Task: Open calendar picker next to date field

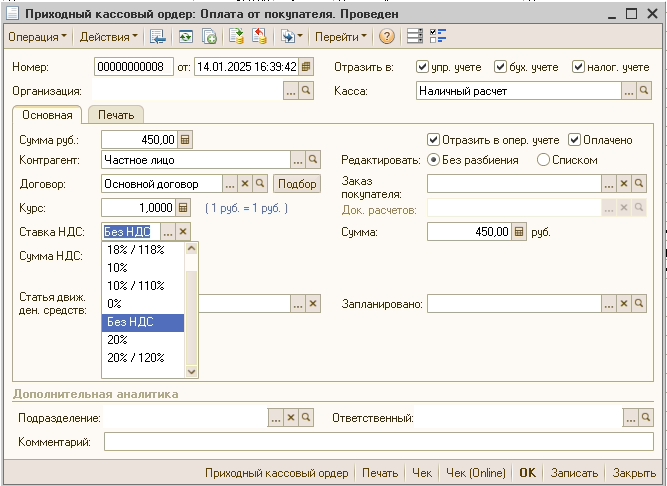Action: (x=306, y=67)
